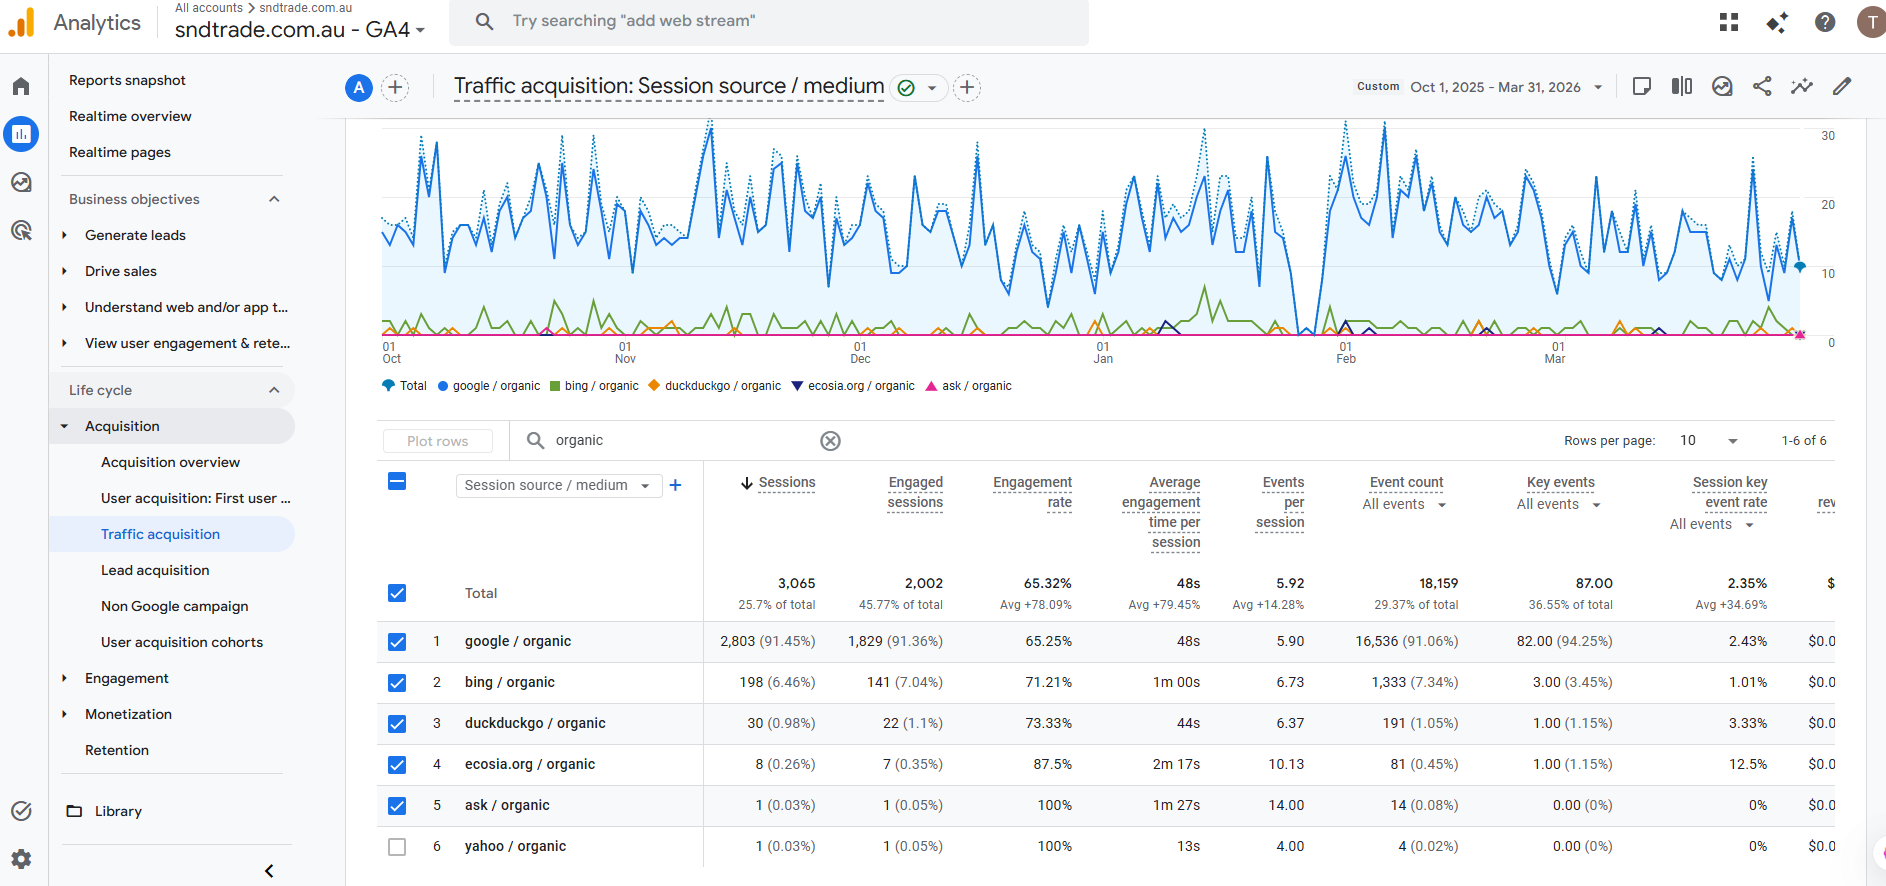Open Session key event rate All events dropdown
1886x886 pixels.
(x=1712, y=525)
